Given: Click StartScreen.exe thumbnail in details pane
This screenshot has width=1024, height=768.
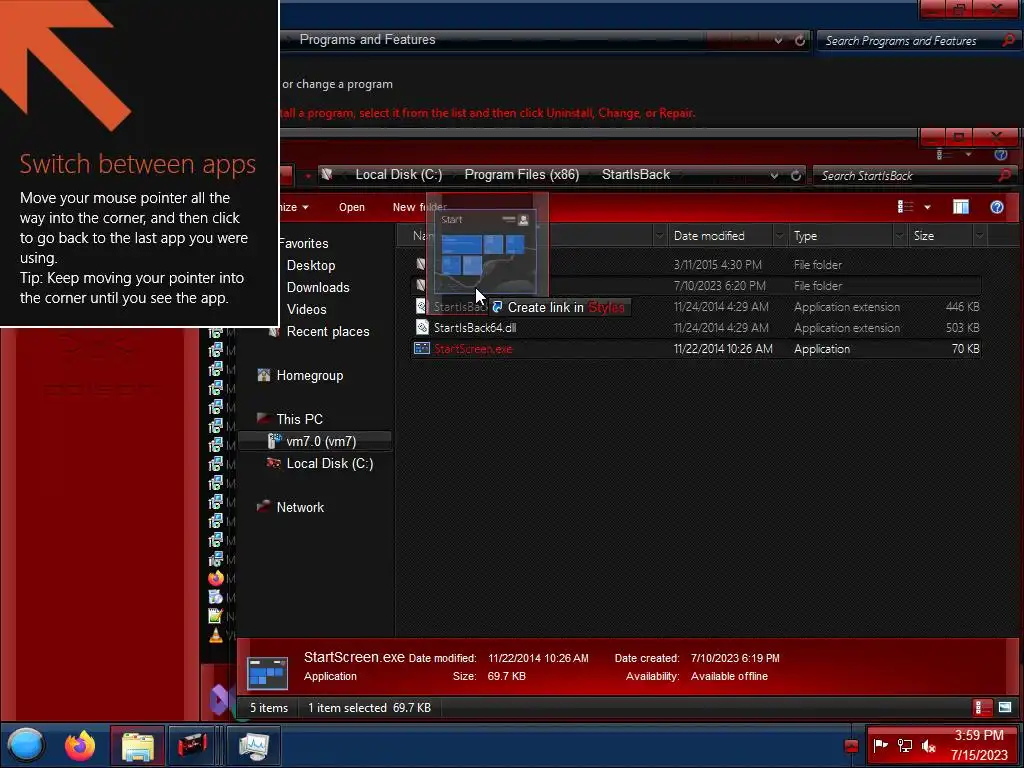Looking at the screenshot, I should (x=268, y=673).
